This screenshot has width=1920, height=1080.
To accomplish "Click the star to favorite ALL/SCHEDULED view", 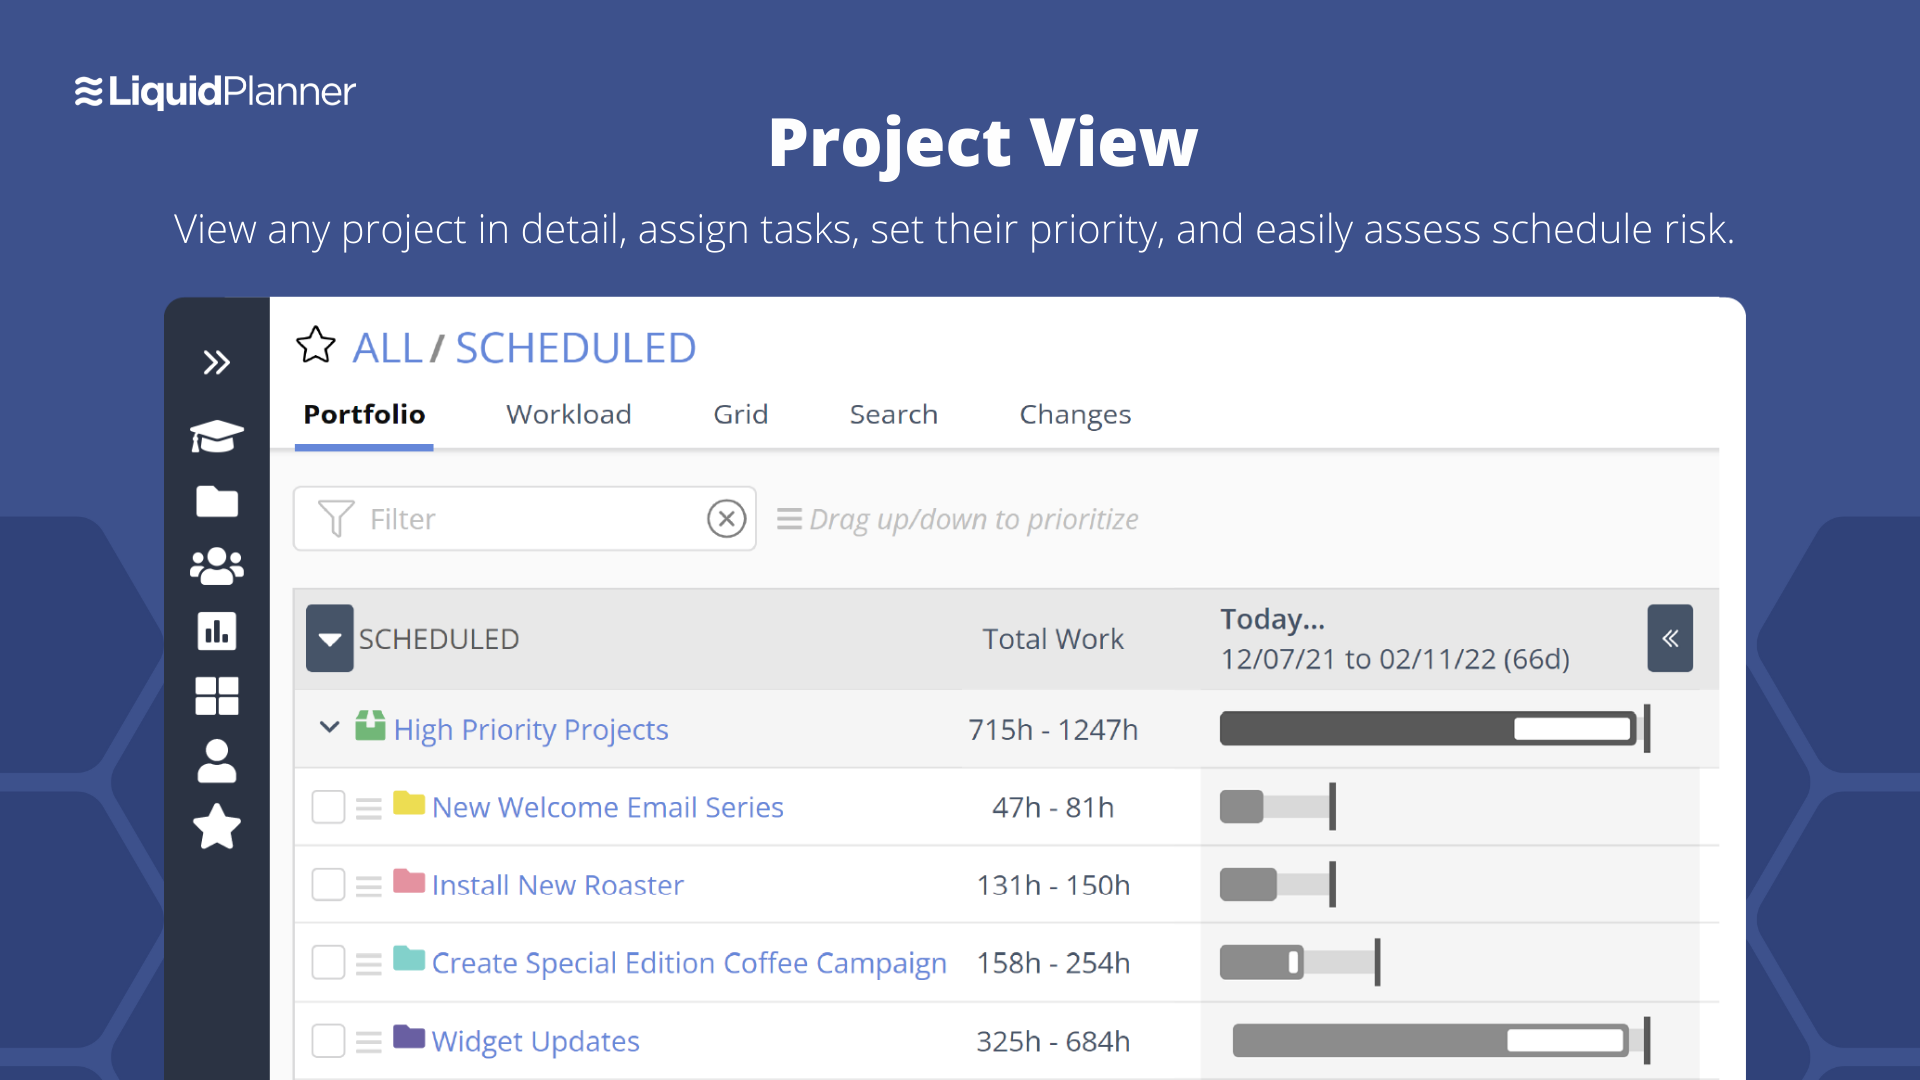I will point(314,349).
